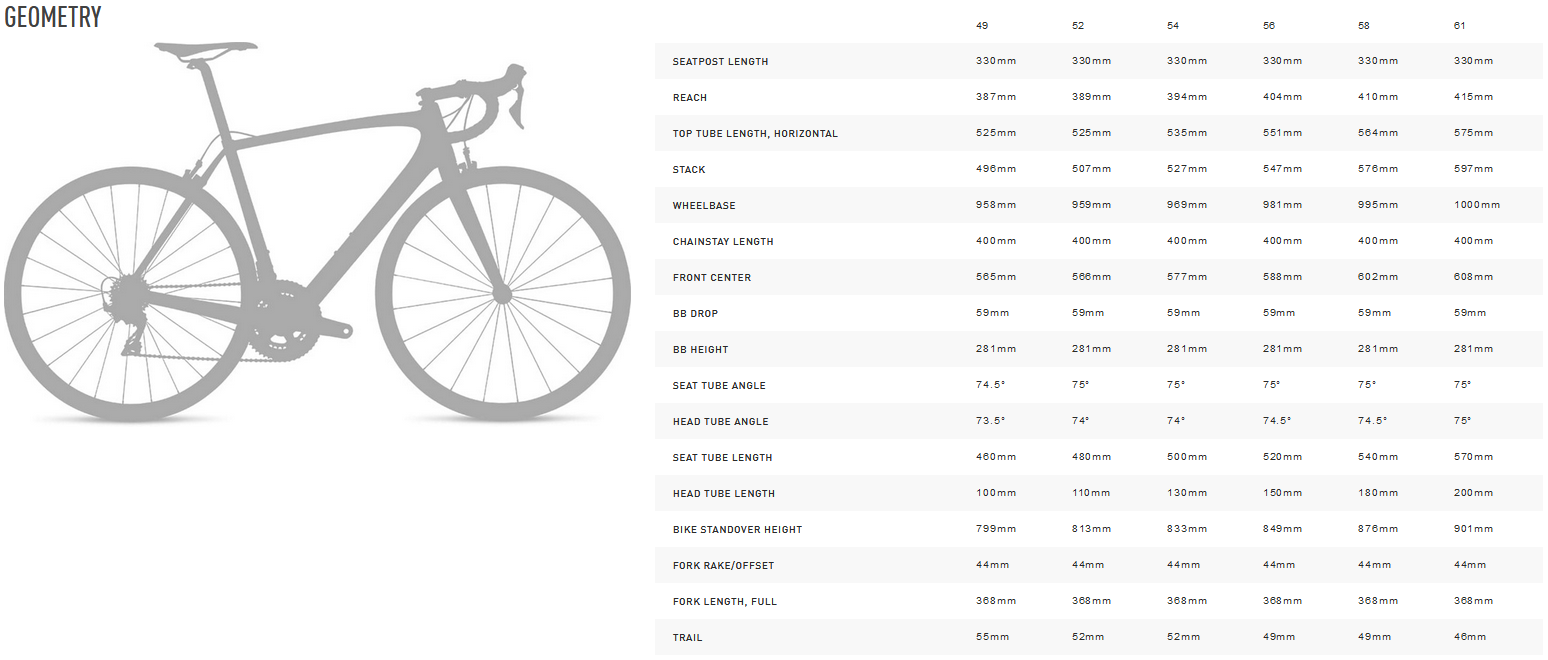
Task: Click the WHEELBASE row label
Action: coord(704,206)
